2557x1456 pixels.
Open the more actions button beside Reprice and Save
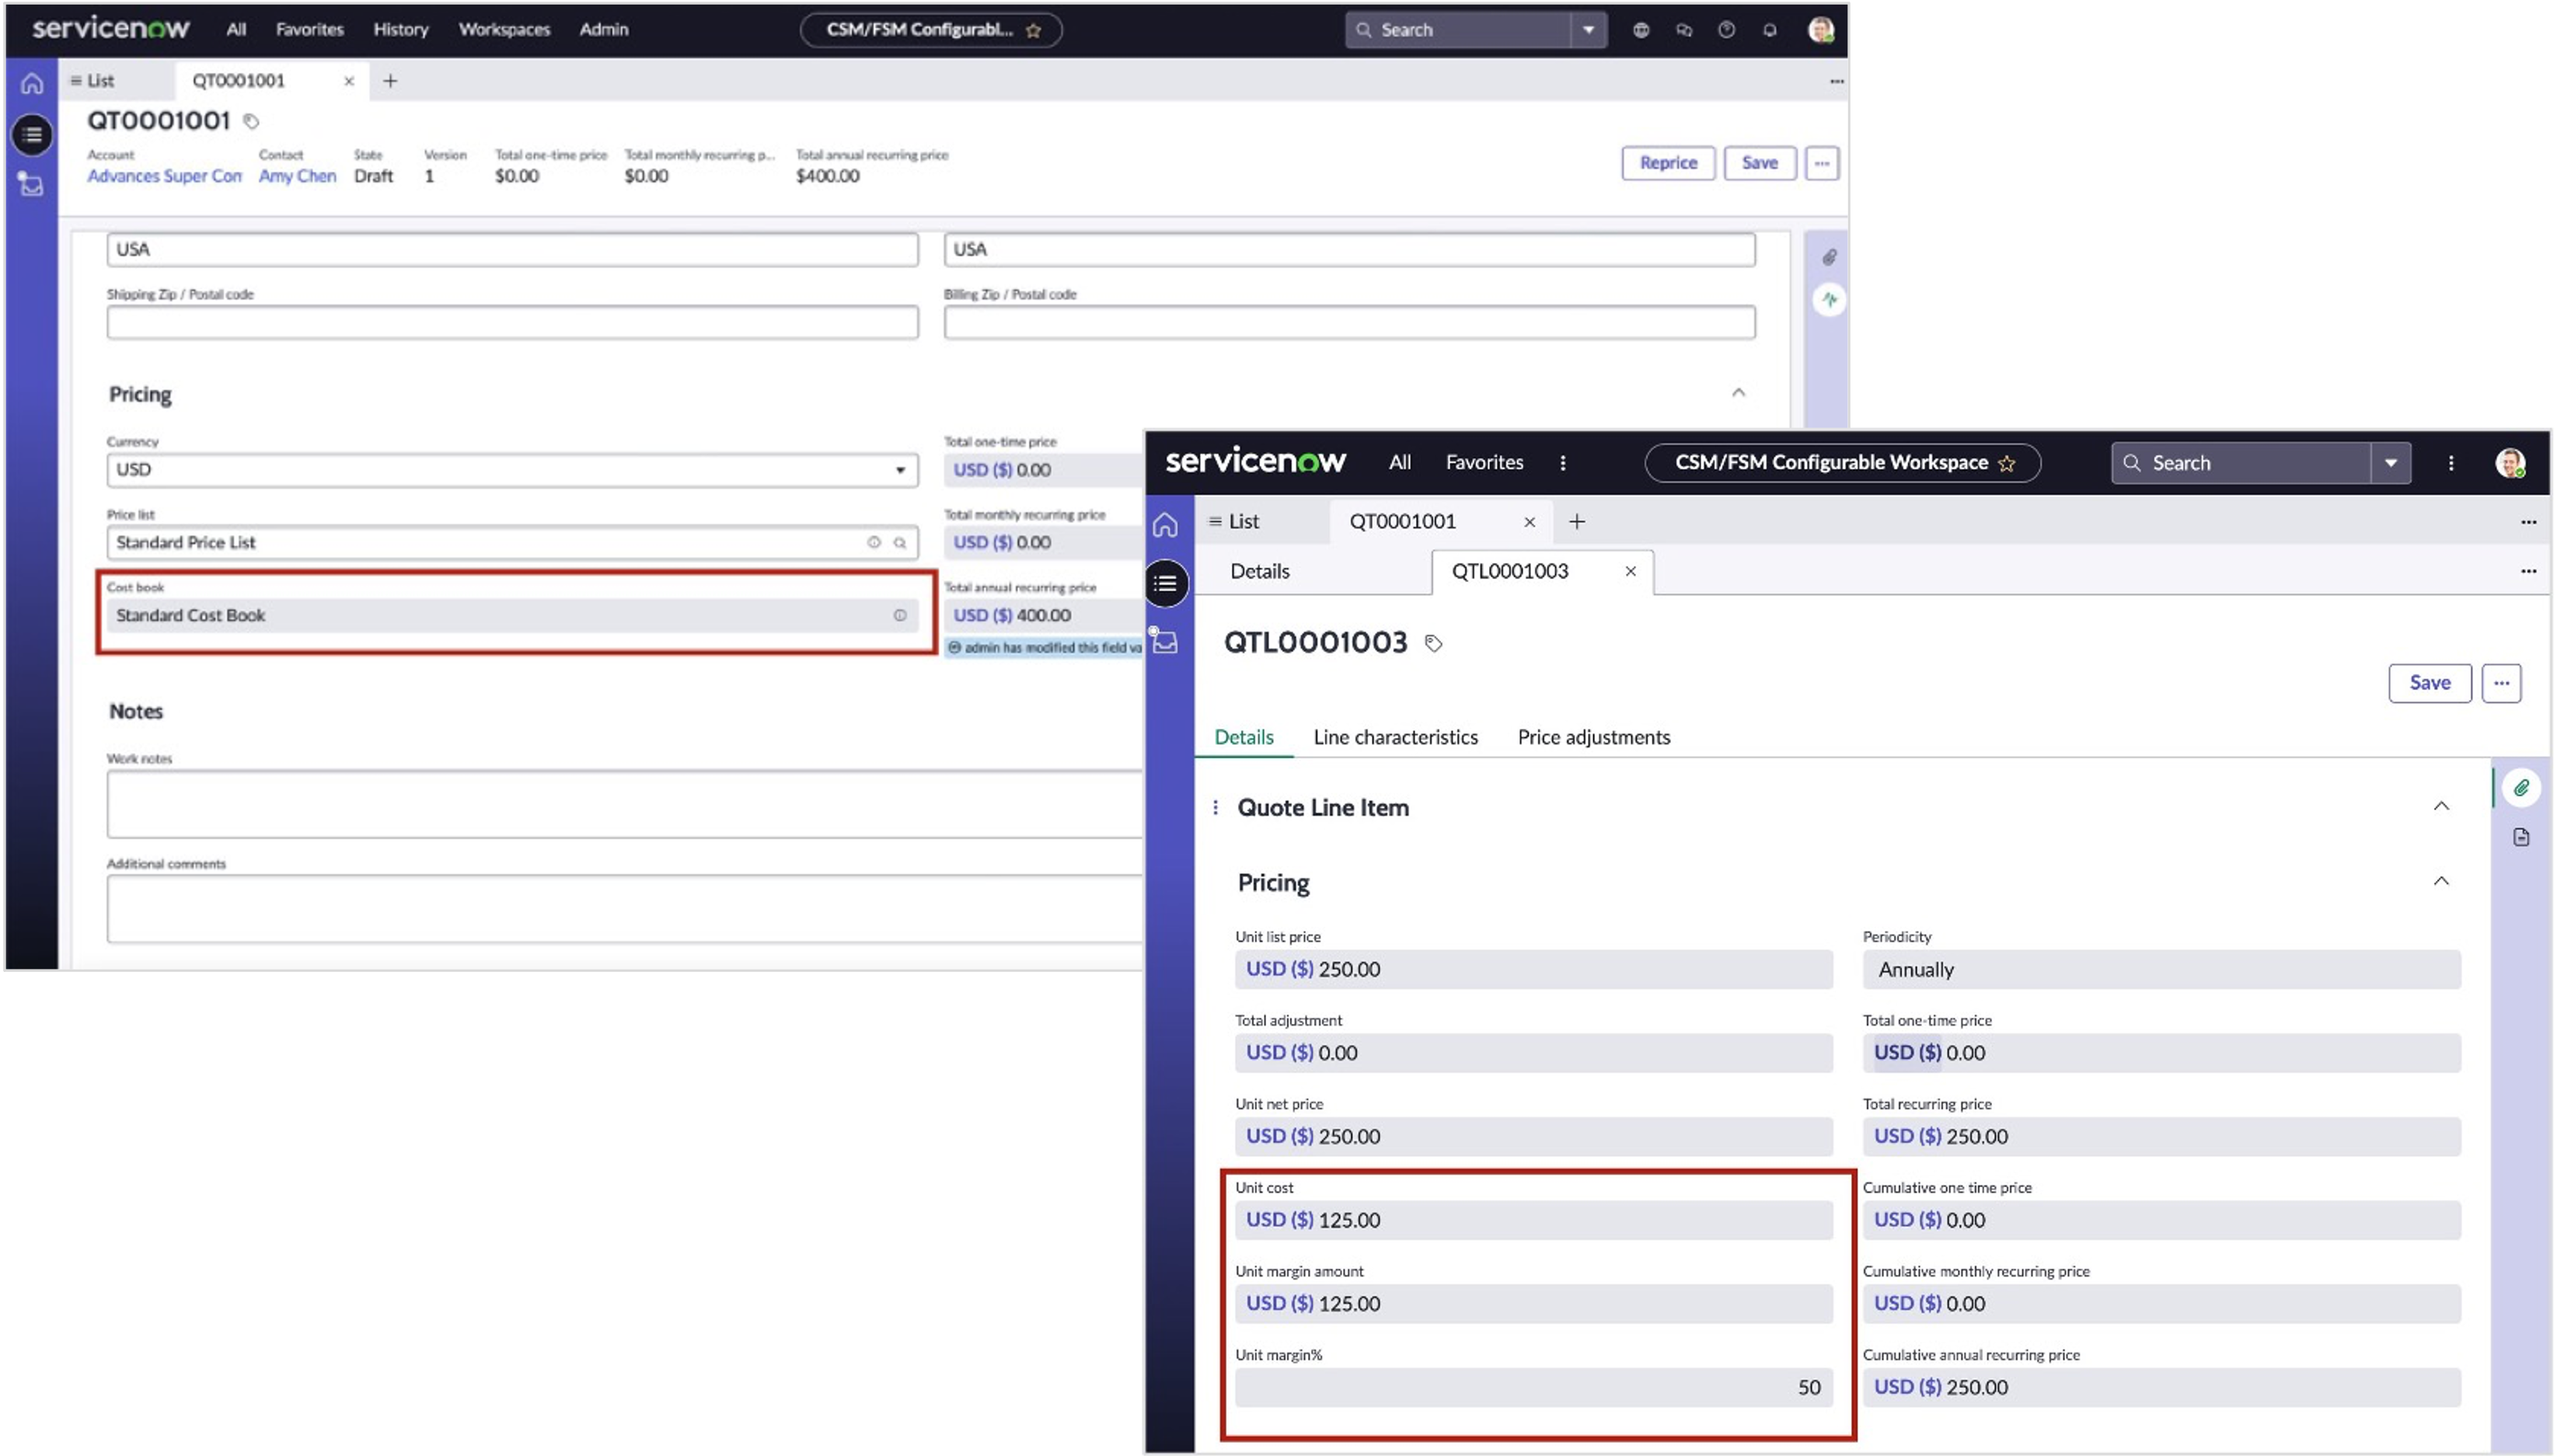pyautogui.click(x=1821, y=163)
